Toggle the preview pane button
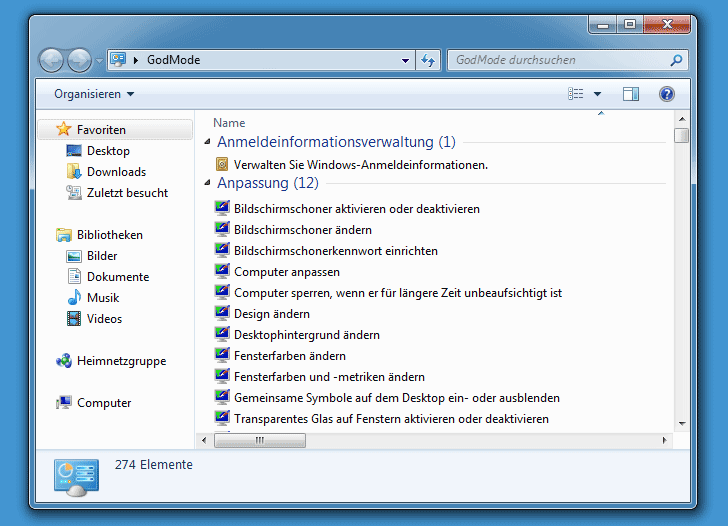This screenshot has width=728, height=526. click(630, 94)
